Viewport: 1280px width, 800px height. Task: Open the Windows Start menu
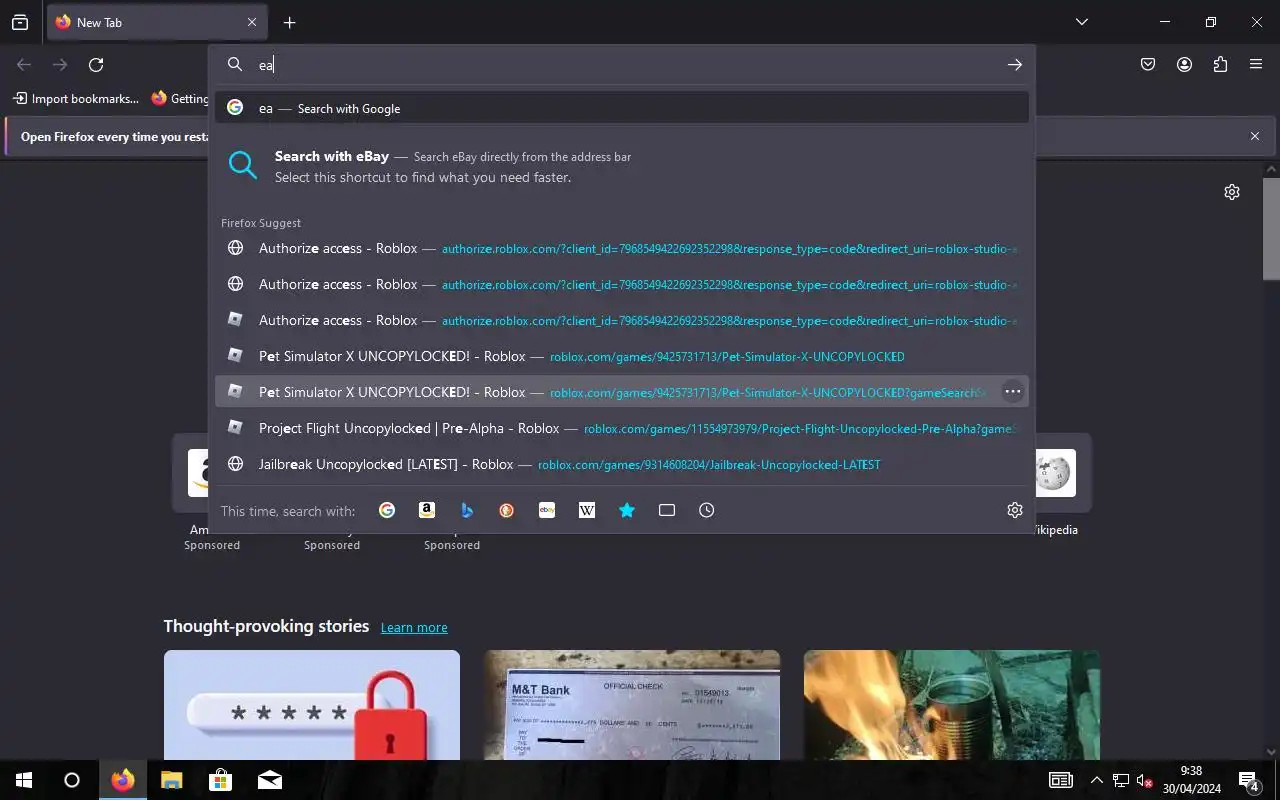point(24,780)
